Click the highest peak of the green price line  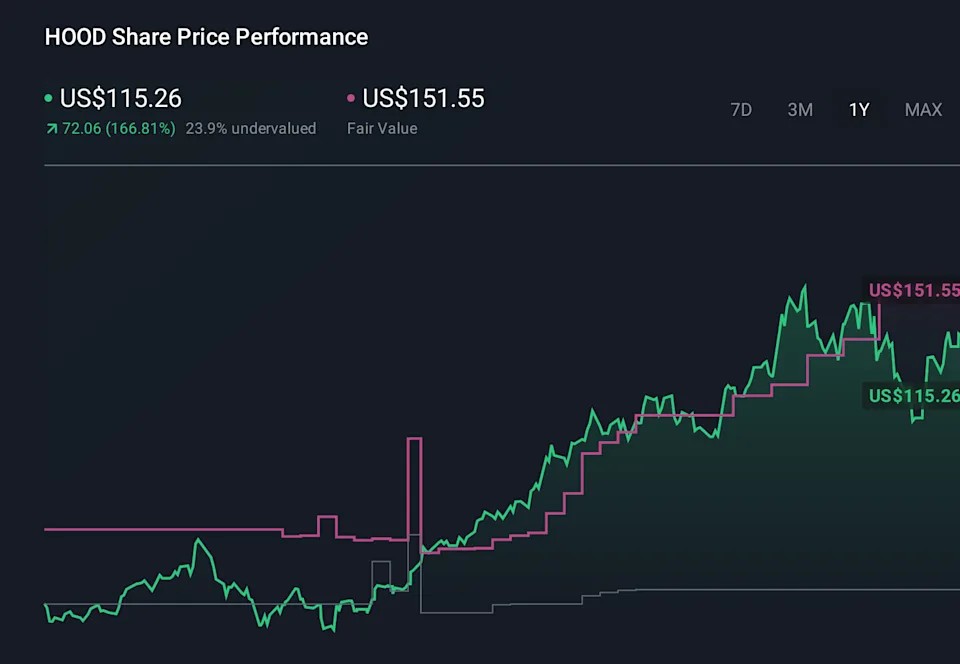pyautogui.click(x=804, y=287)
